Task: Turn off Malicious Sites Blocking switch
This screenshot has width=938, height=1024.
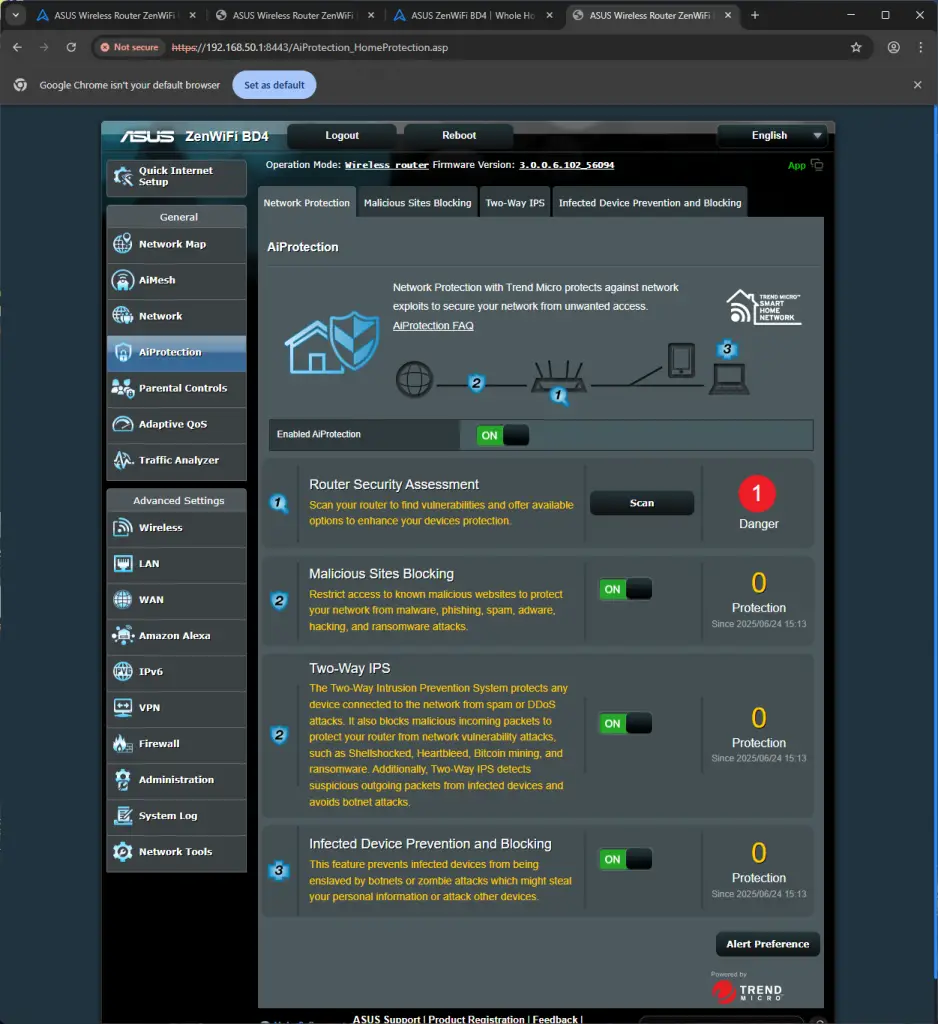Action: click(625, 589)
